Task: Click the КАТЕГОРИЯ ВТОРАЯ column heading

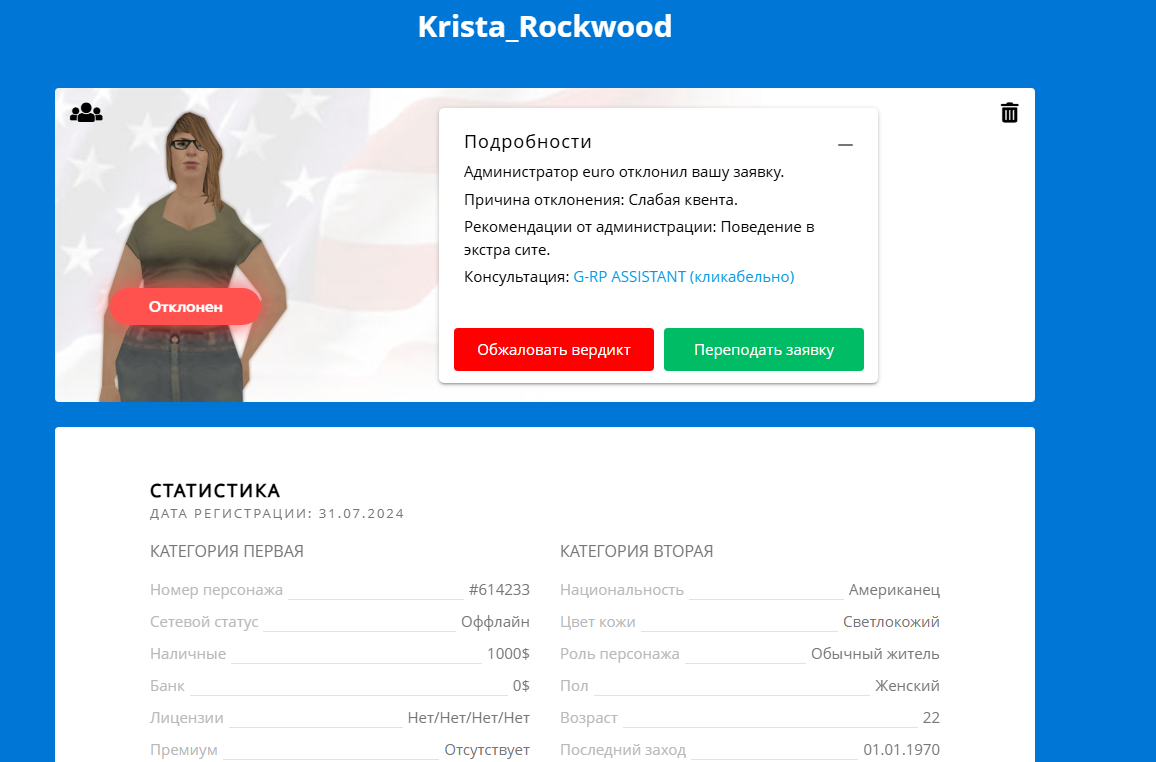Action: (636, 552)
